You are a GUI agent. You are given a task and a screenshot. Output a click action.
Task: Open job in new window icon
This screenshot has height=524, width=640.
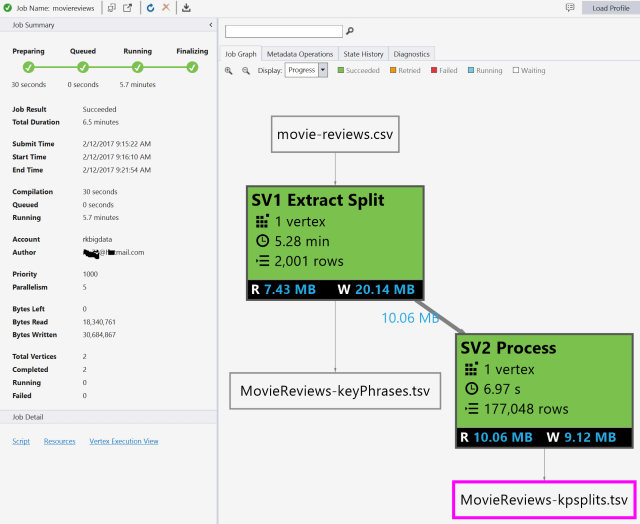127,8
